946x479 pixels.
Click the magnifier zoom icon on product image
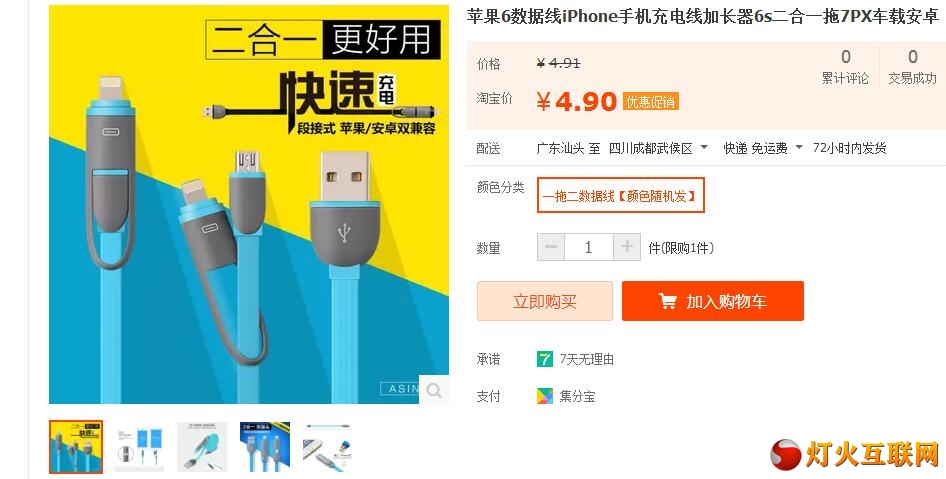(x=434, y=390)
